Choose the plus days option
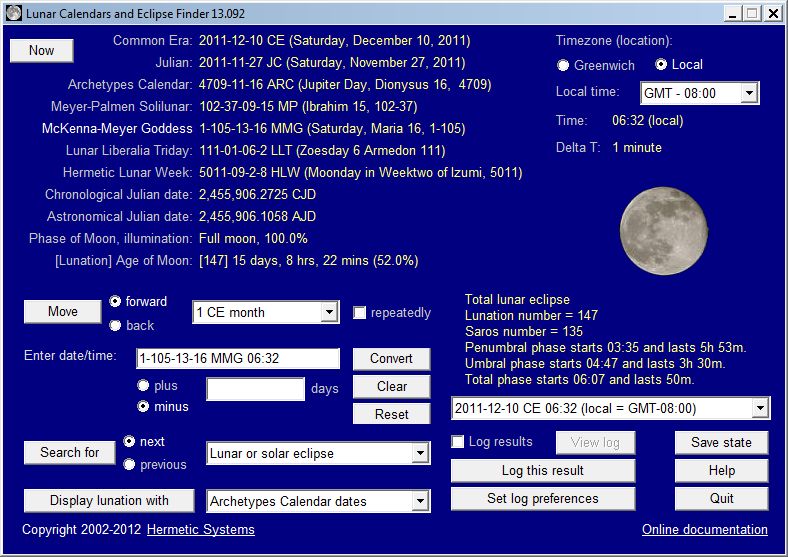The image size is (788, 557). coord(144,385)
